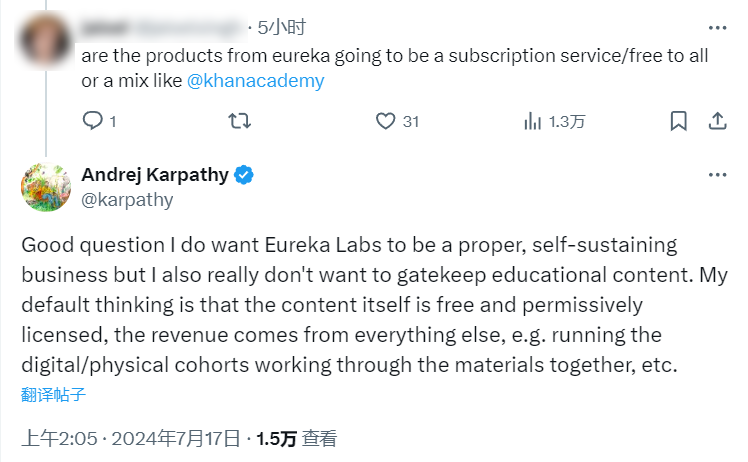Click the blue verified badge next to Karpathy
Screen dimensions: 748x462
243,175
